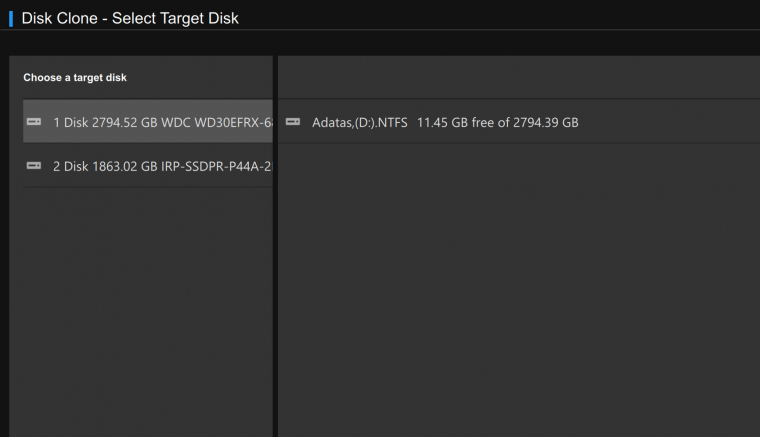
Task: Click the drive icon beside Disk 2 IRP-SSDPR
Action: [34, 166]
